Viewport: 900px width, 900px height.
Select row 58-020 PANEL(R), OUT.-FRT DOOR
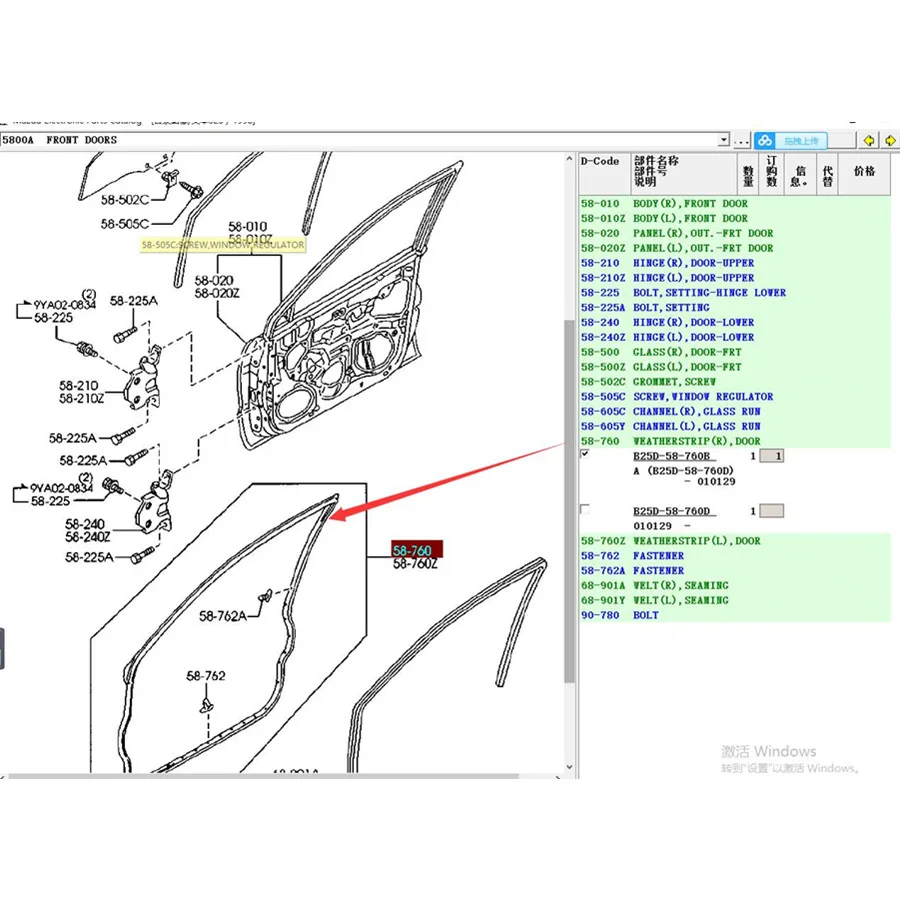pyautogui.click(x=735, y=234)
